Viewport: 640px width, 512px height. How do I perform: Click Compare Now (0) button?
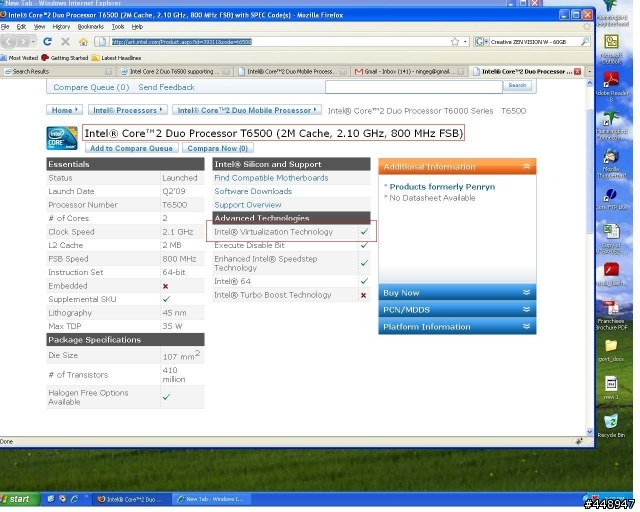click(x=218, y=148)
